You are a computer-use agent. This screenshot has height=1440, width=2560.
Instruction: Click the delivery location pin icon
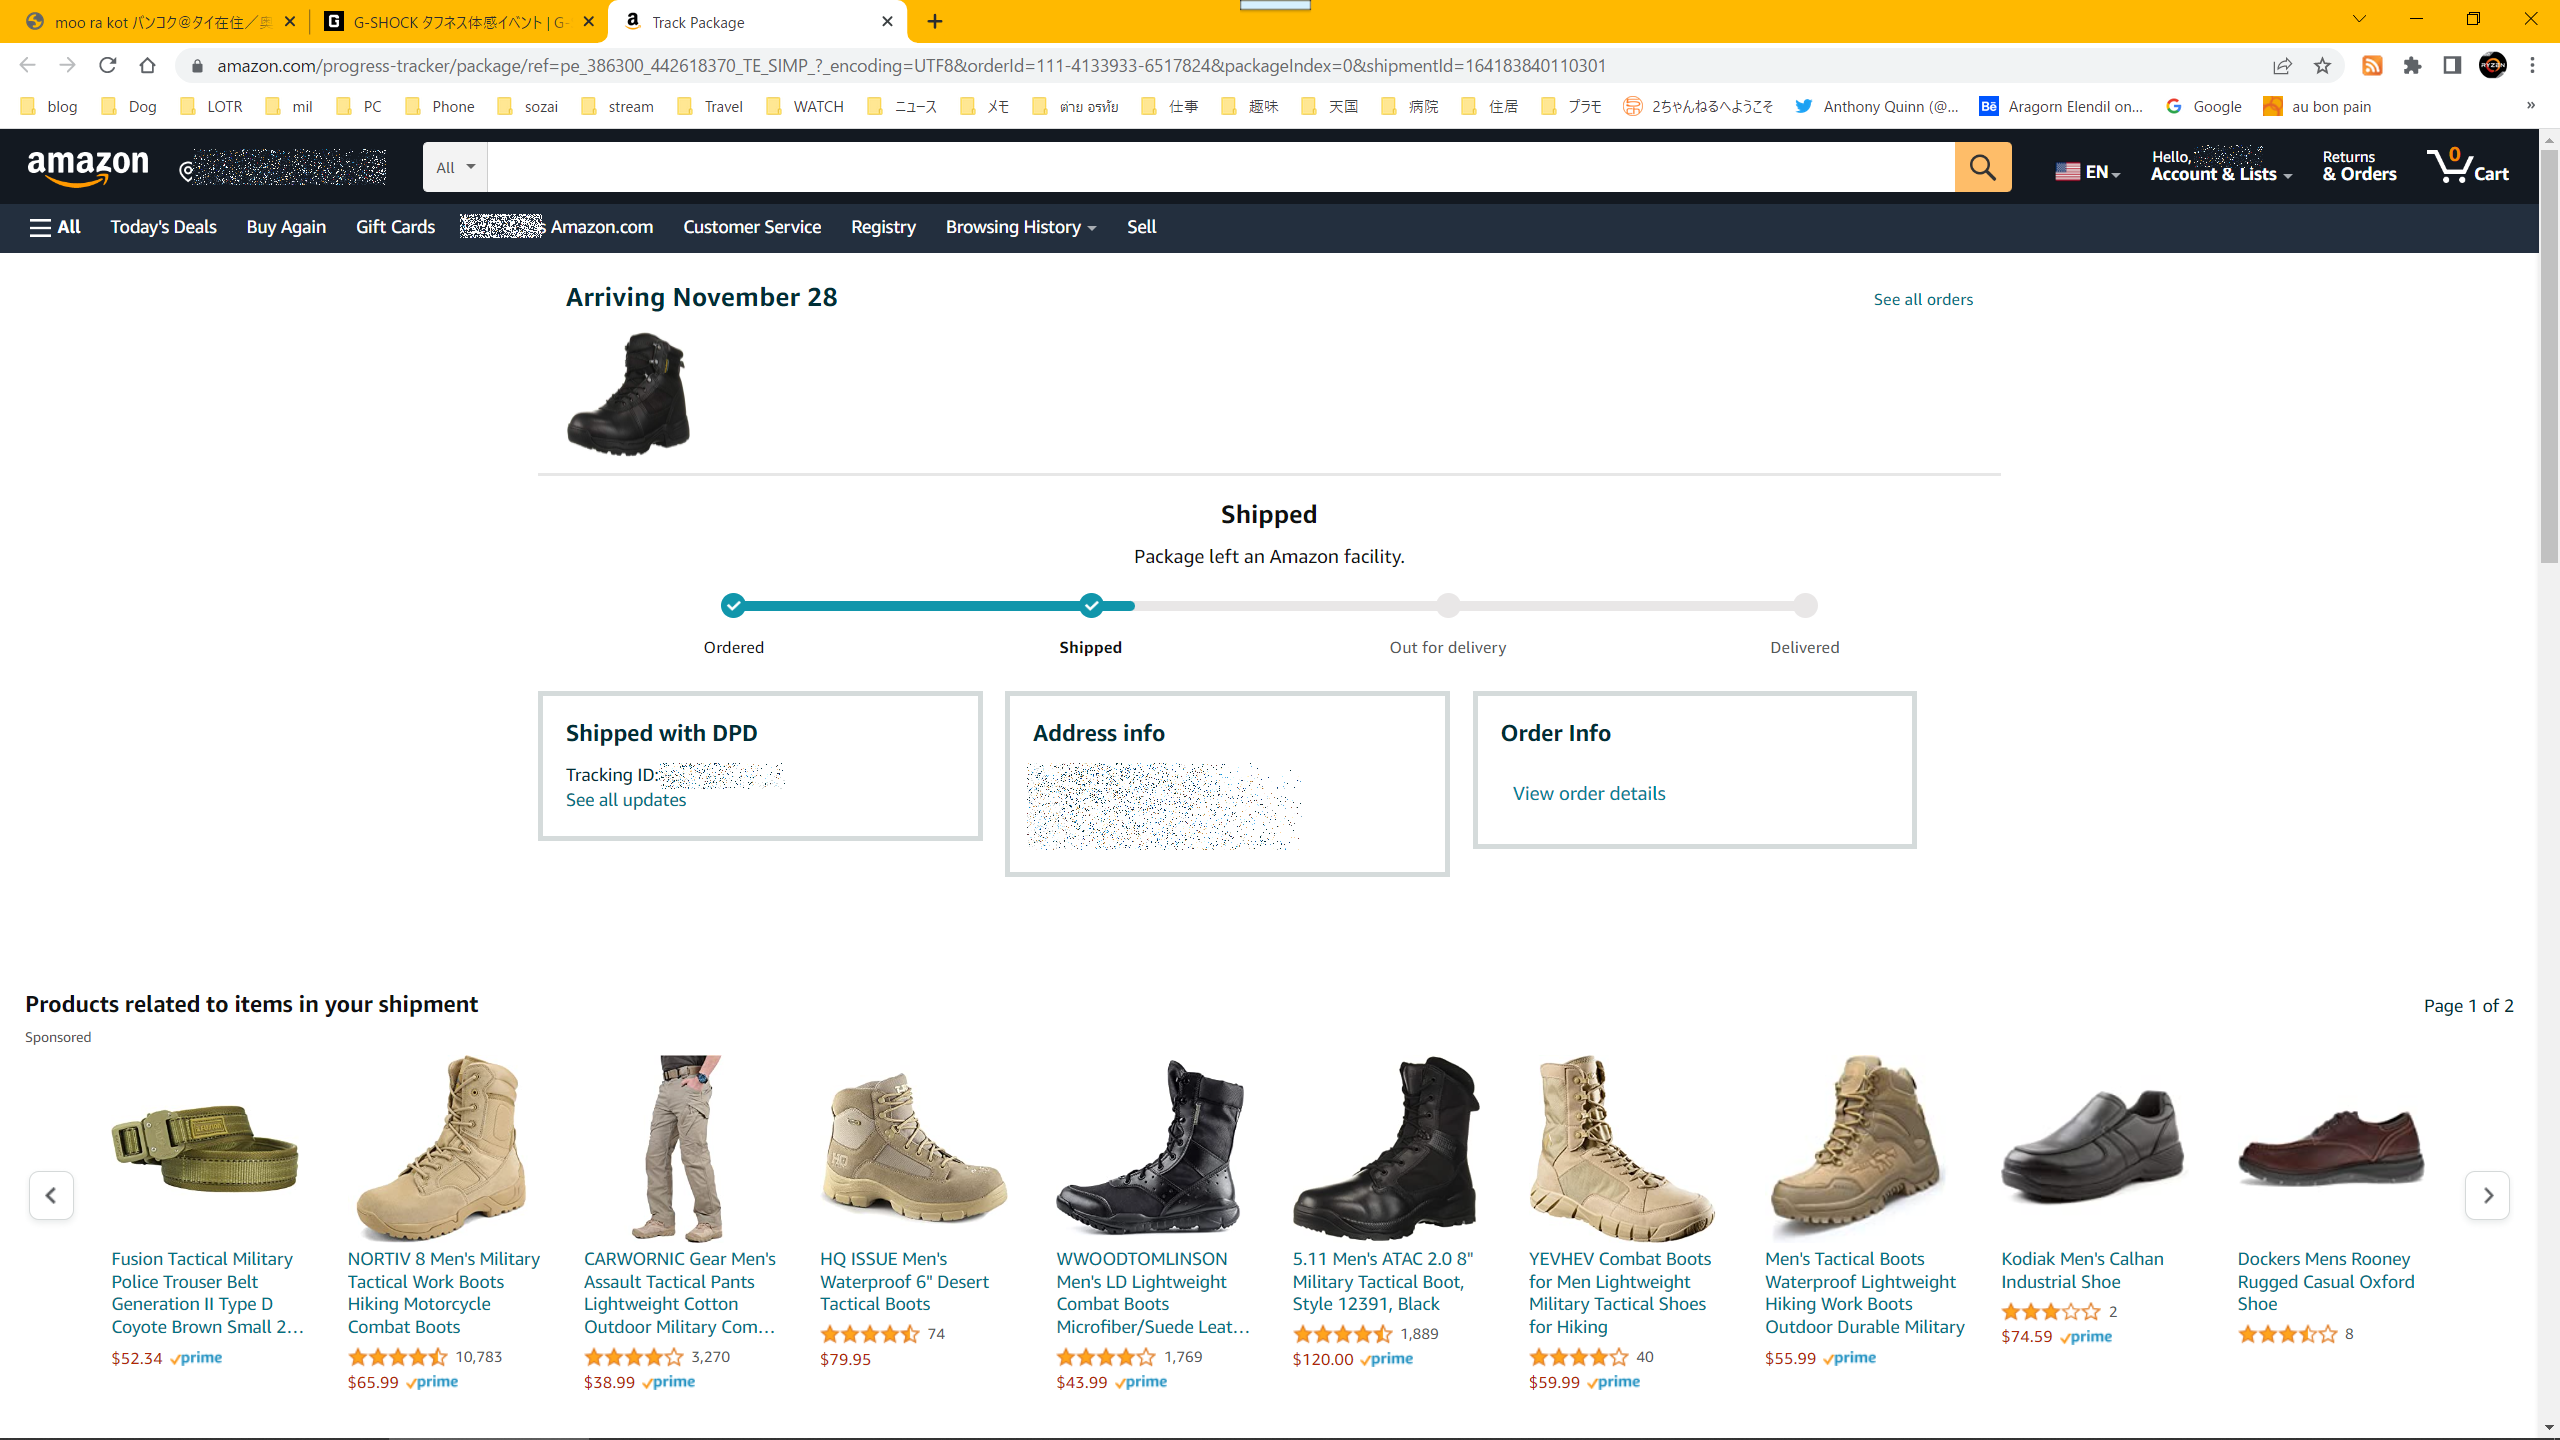[186, 171]
